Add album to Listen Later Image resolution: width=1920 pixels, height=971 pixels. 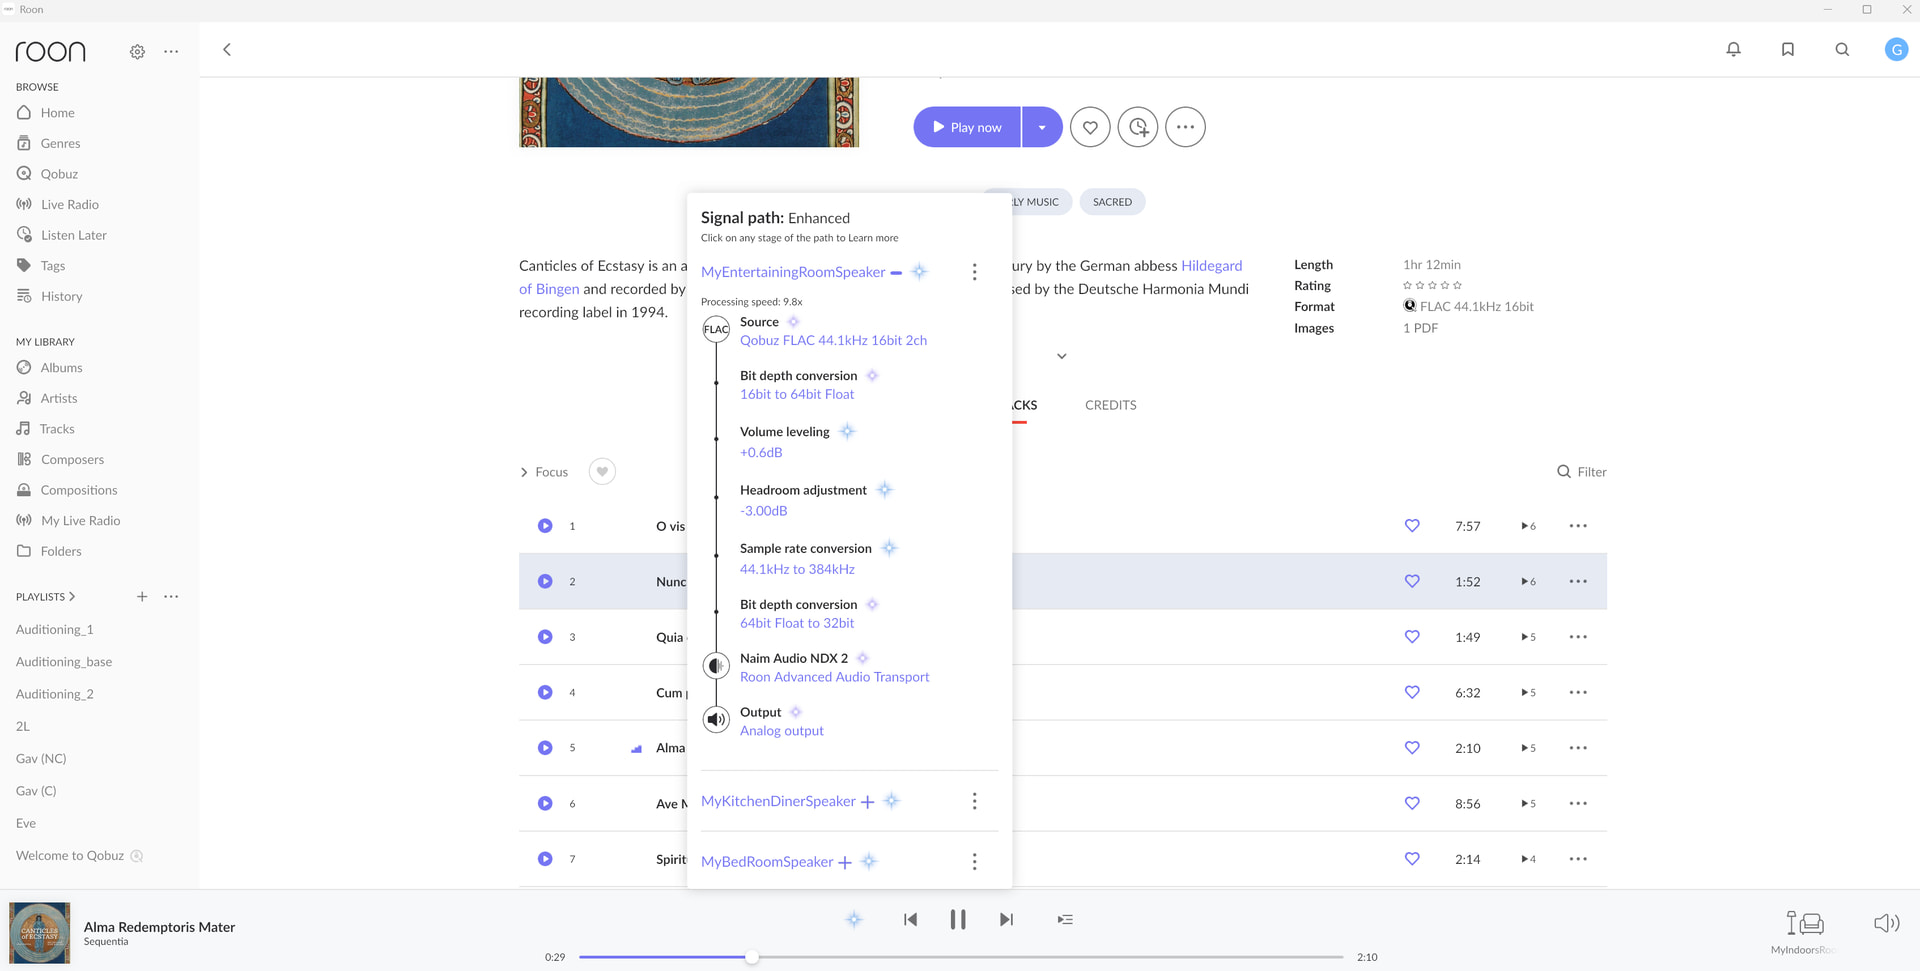tap(1137, 127)
